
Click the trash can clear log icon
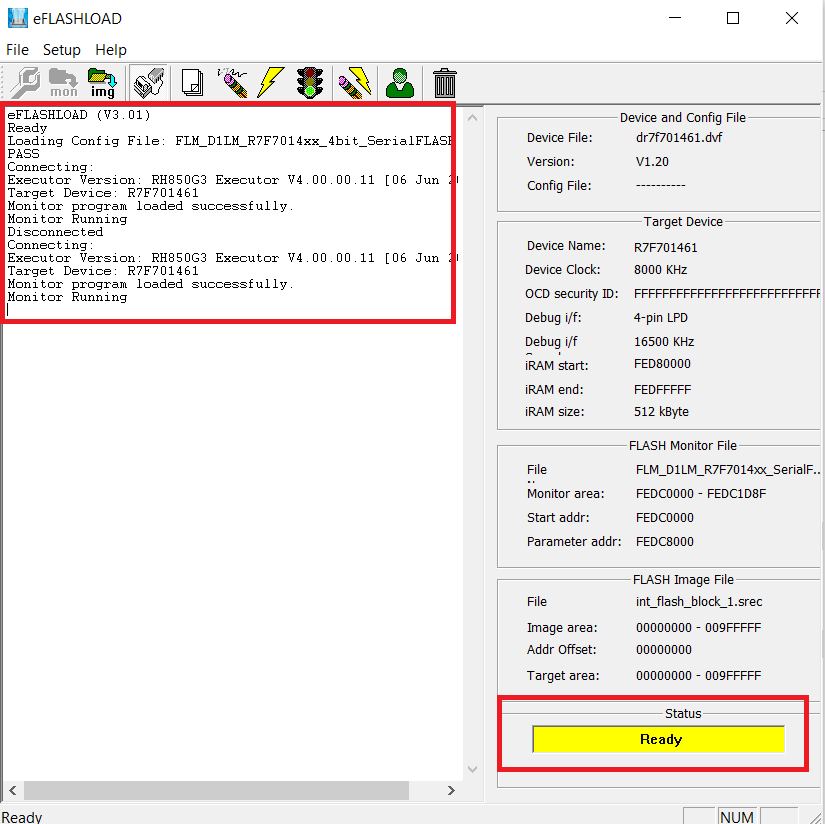[x=445, y=83]
